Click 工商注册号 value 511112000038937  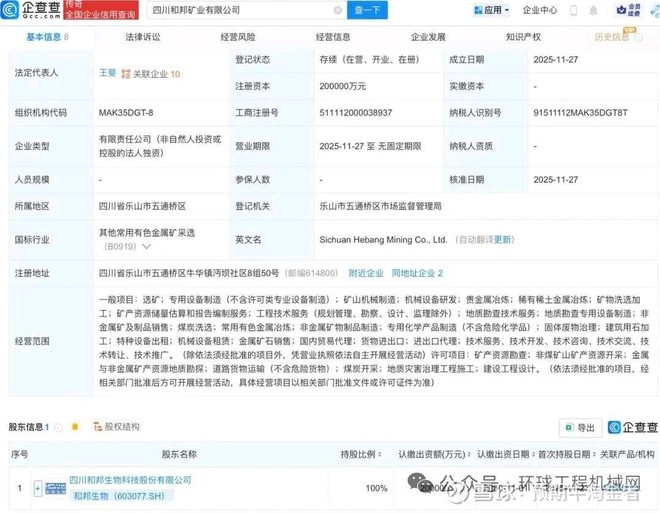[356, 113]
